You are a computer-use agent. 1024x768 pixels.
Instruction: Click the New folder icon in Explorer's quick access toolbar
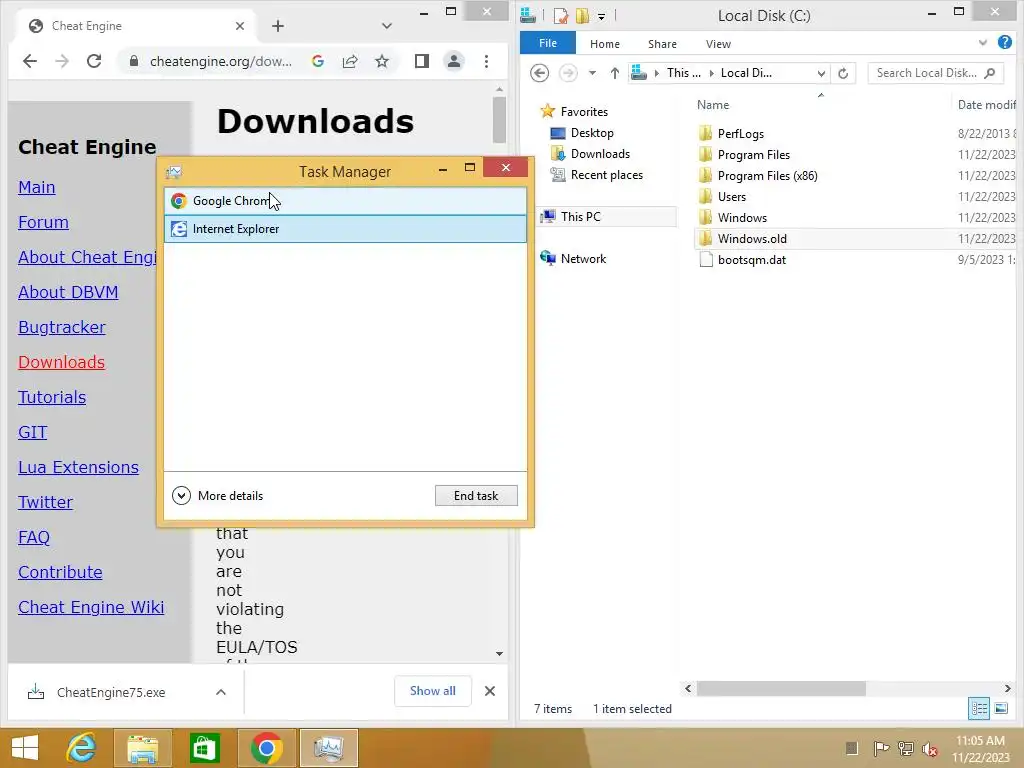coord(582,15)
